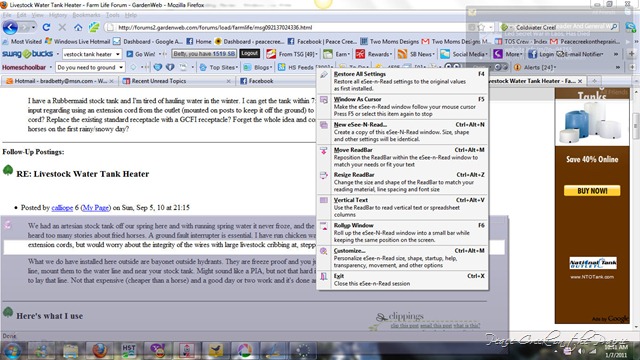This screenshot has width=640, height=360.
Task: Go back with the browser Back arrow
Action: 10,27
